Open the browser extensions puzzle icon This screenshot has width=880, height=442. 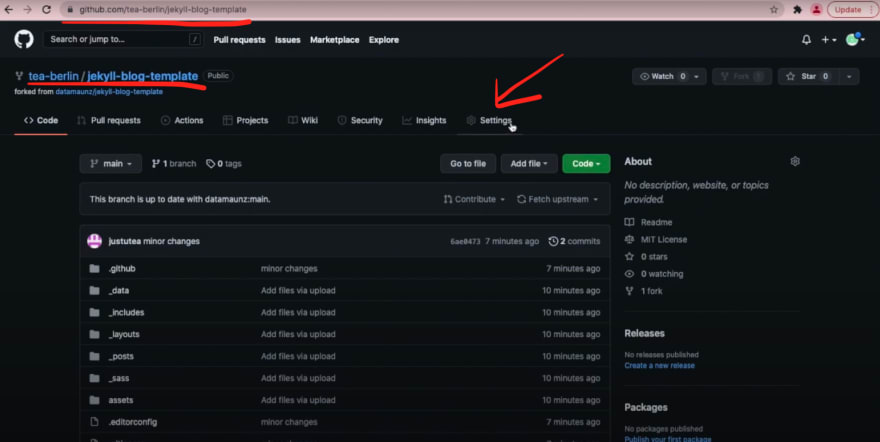coord(797,10)
